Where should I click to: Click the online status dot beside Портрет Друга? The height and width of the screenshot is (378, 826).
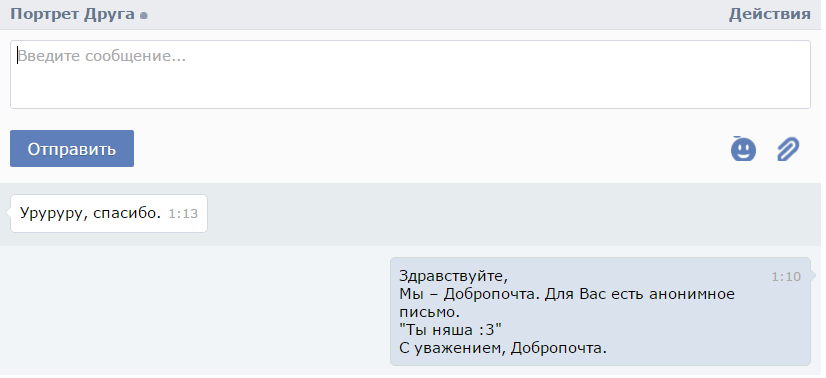(144, 16)
